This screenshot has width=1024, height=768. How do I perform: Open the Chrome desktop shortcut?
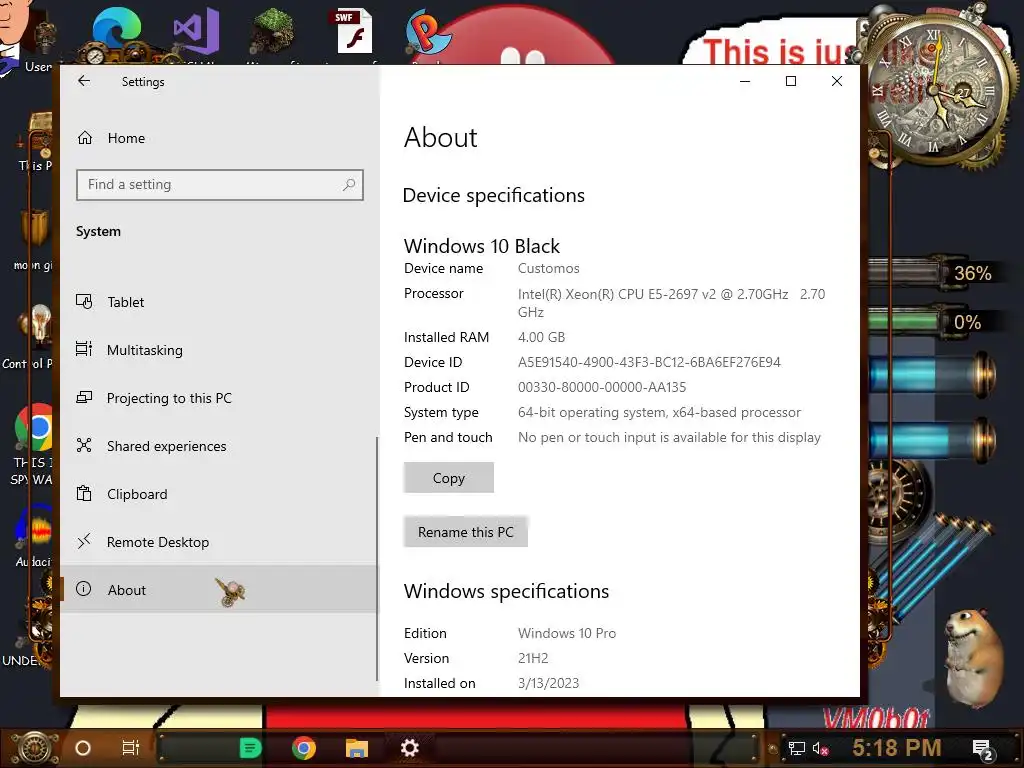point(33,427)
